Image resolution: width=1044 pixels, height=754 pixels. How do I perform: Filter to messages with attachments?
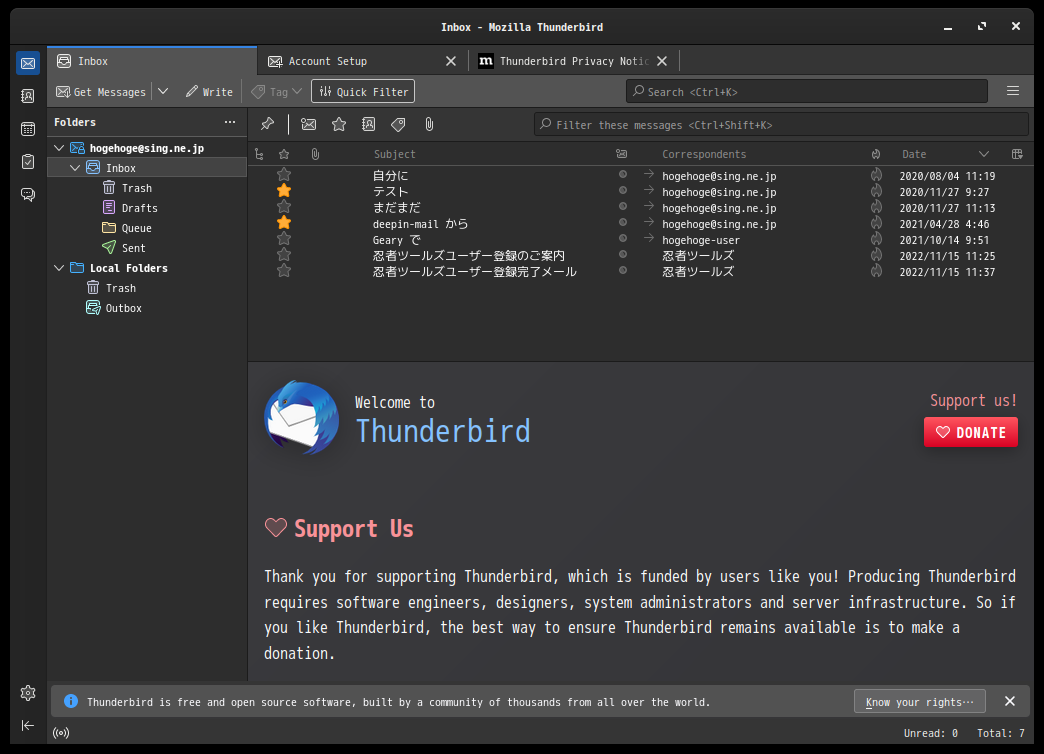[429, 124]
